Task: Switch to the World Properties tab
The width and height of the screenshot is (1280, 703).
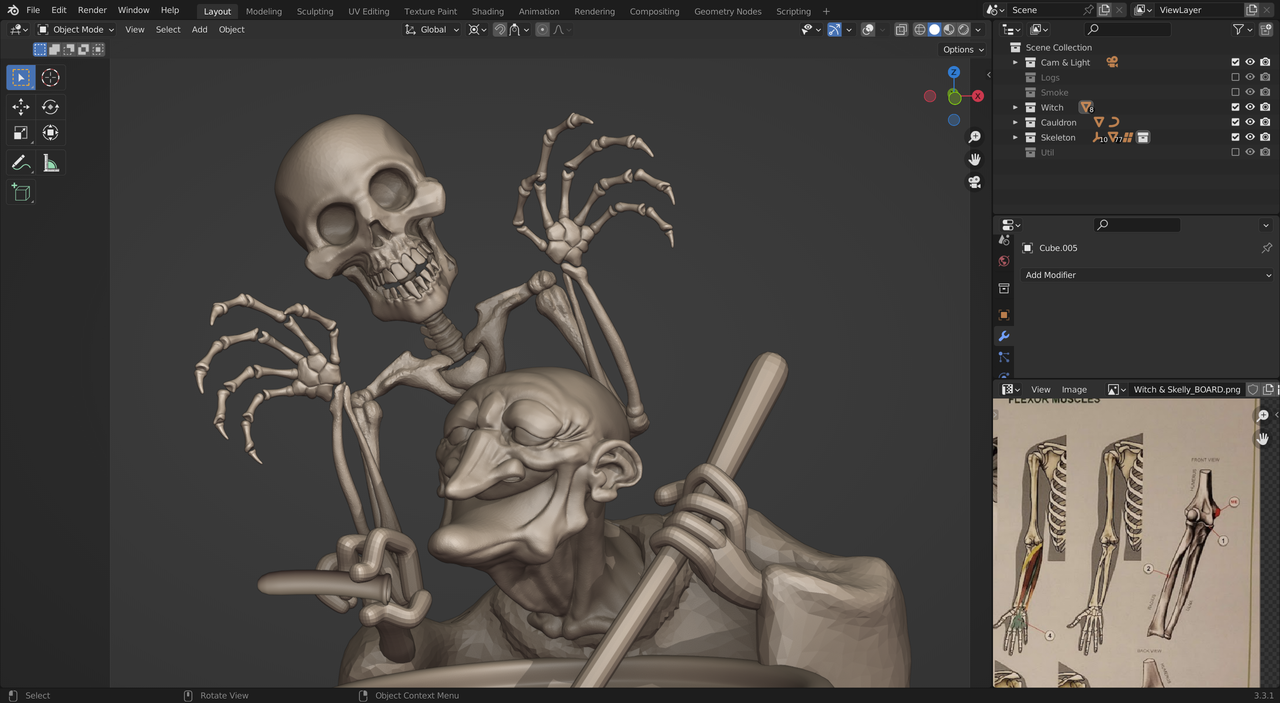Action: pos(1004,261)
